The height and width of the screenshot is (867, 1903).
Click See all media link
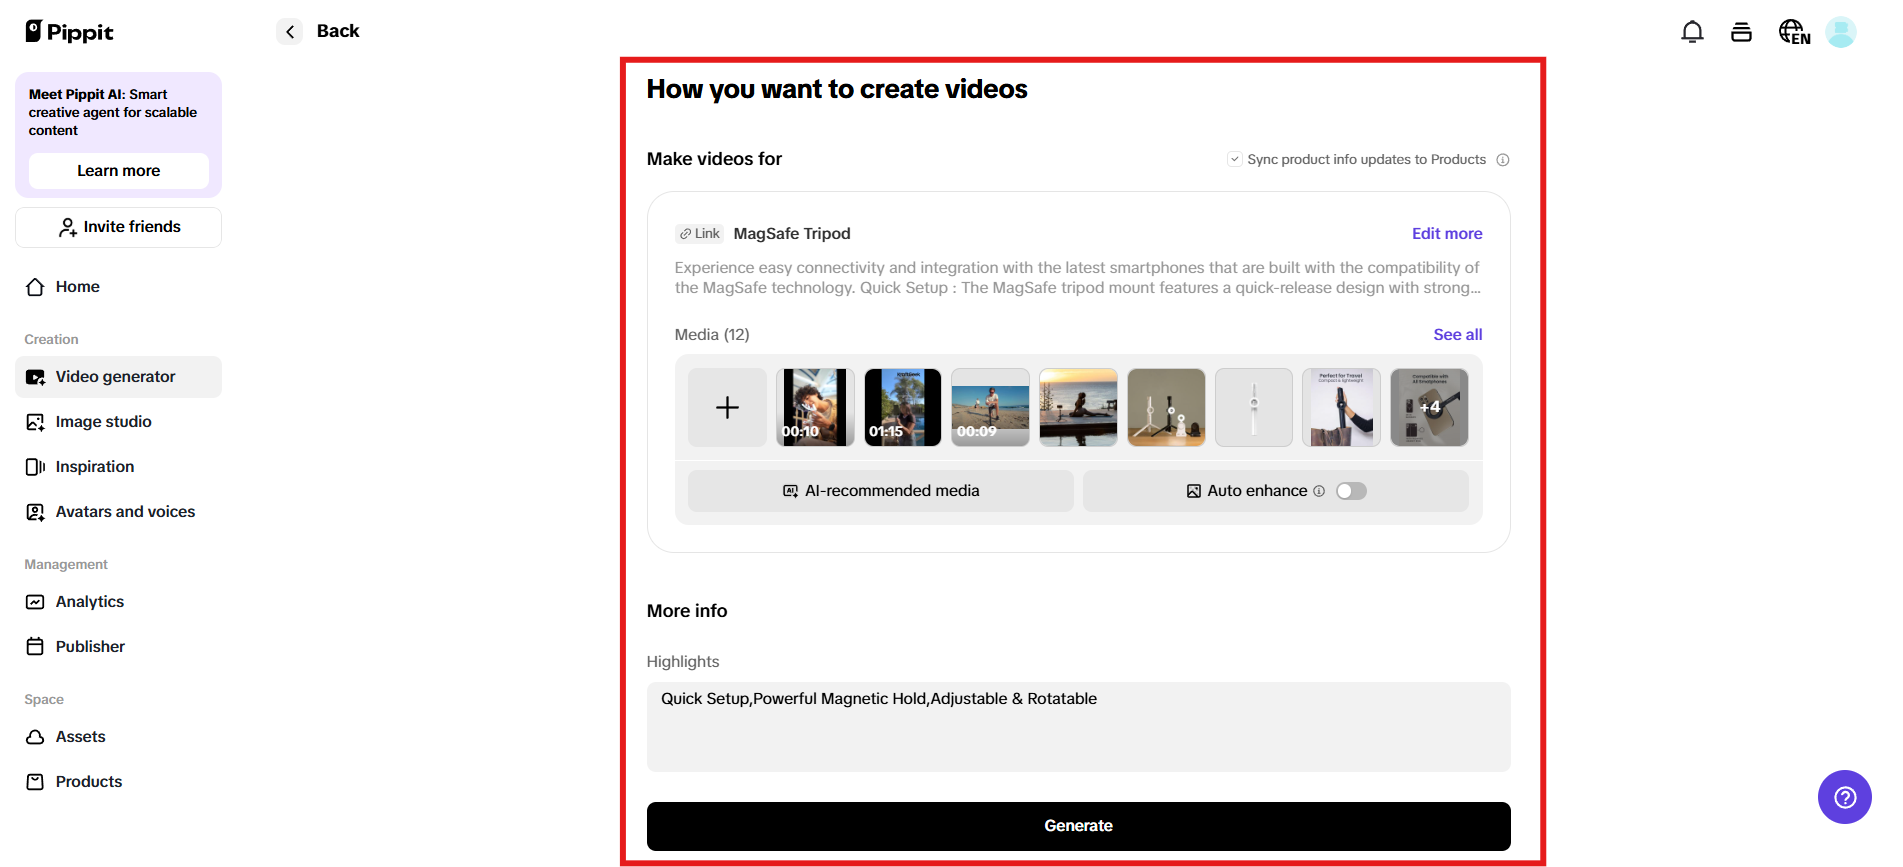[x=1458, y=335]
